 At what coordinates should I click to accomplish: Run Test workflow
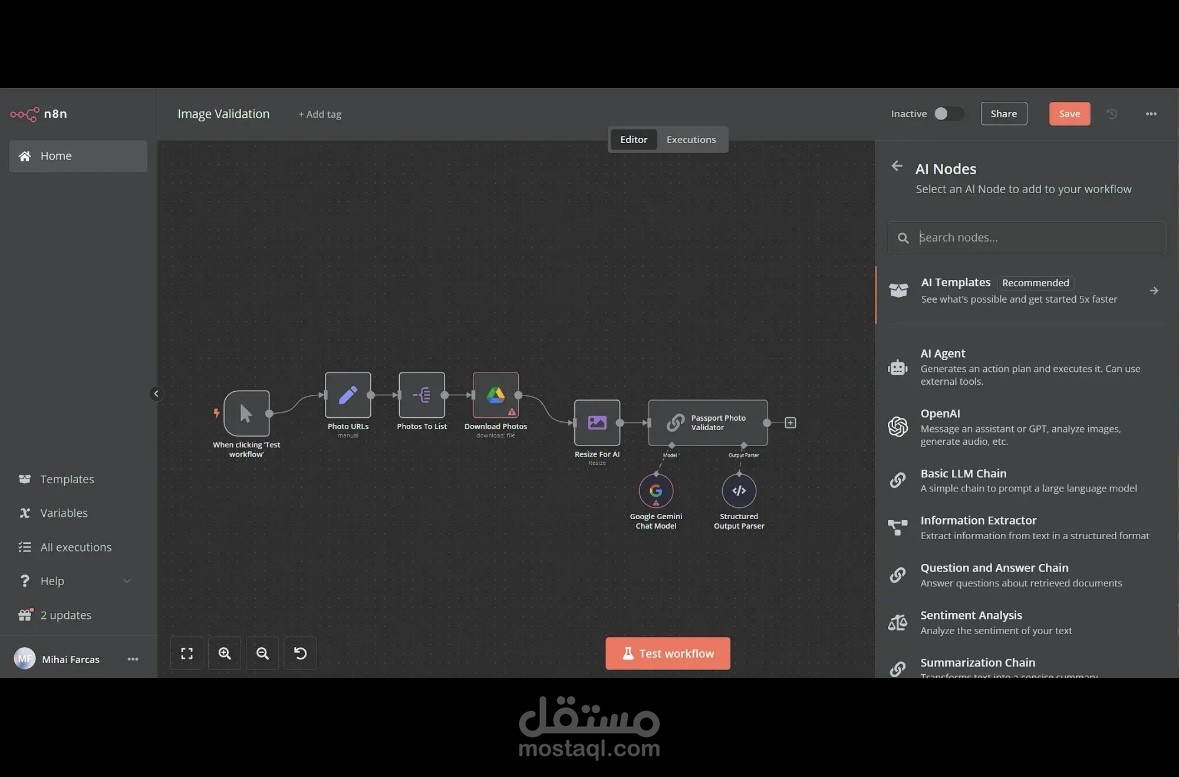(668, 654)
